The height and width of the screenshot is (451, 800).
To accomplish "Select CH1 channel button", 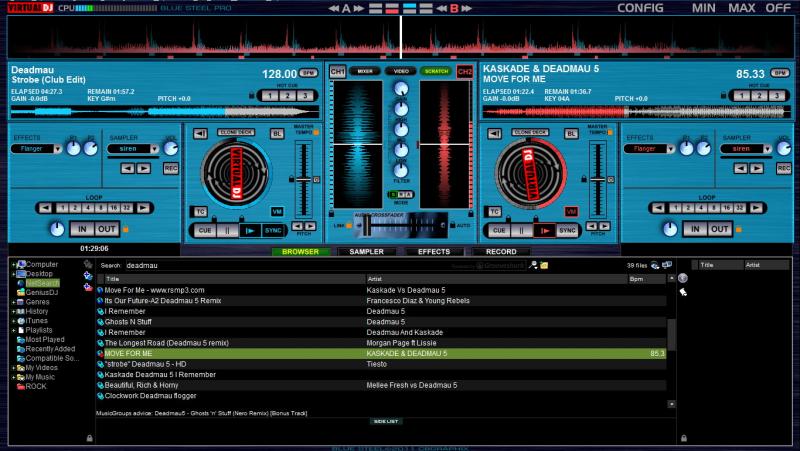I will click(337, 72).
